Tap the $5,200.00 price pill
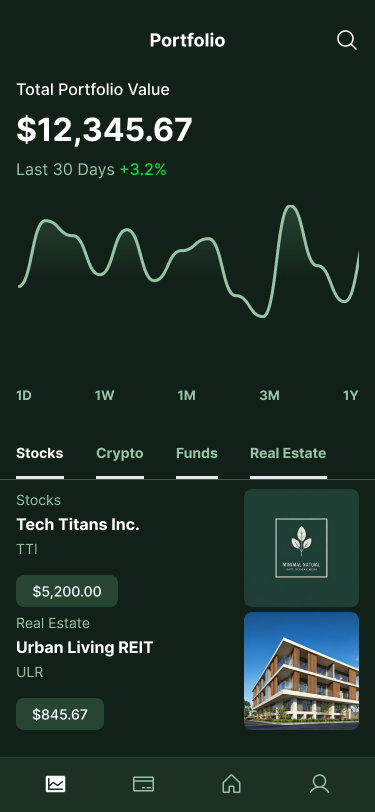 pyautogui.click(x=67, y=591)
